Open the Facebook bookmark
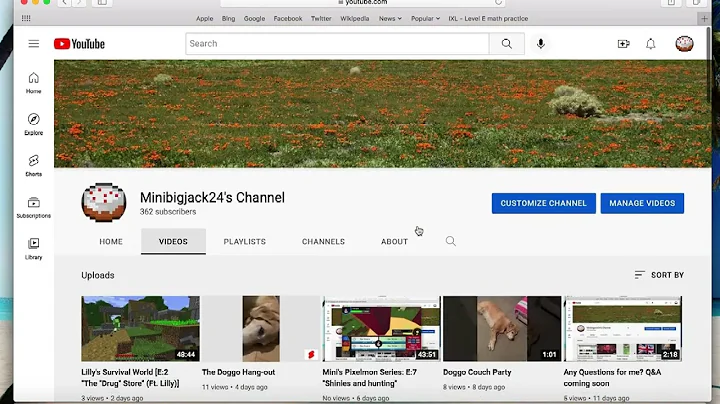This screenshot has width=720, height=404. [288, 18]
